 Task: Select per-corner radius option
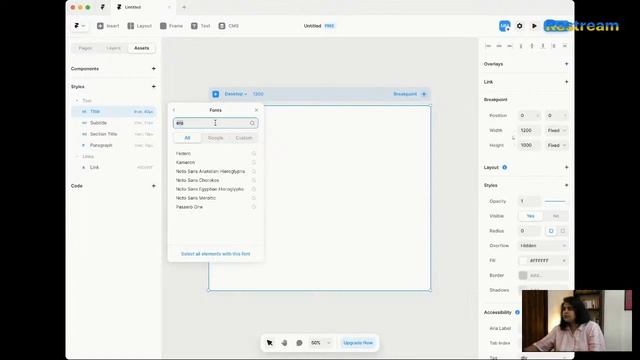click(562, 231)
